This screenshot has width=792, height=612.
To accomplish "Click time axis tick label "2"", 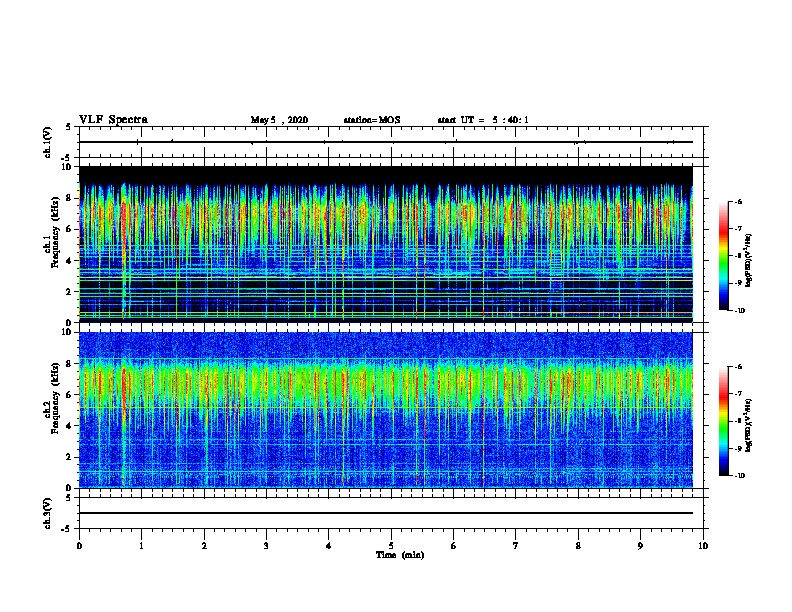I will click(204, 545).
